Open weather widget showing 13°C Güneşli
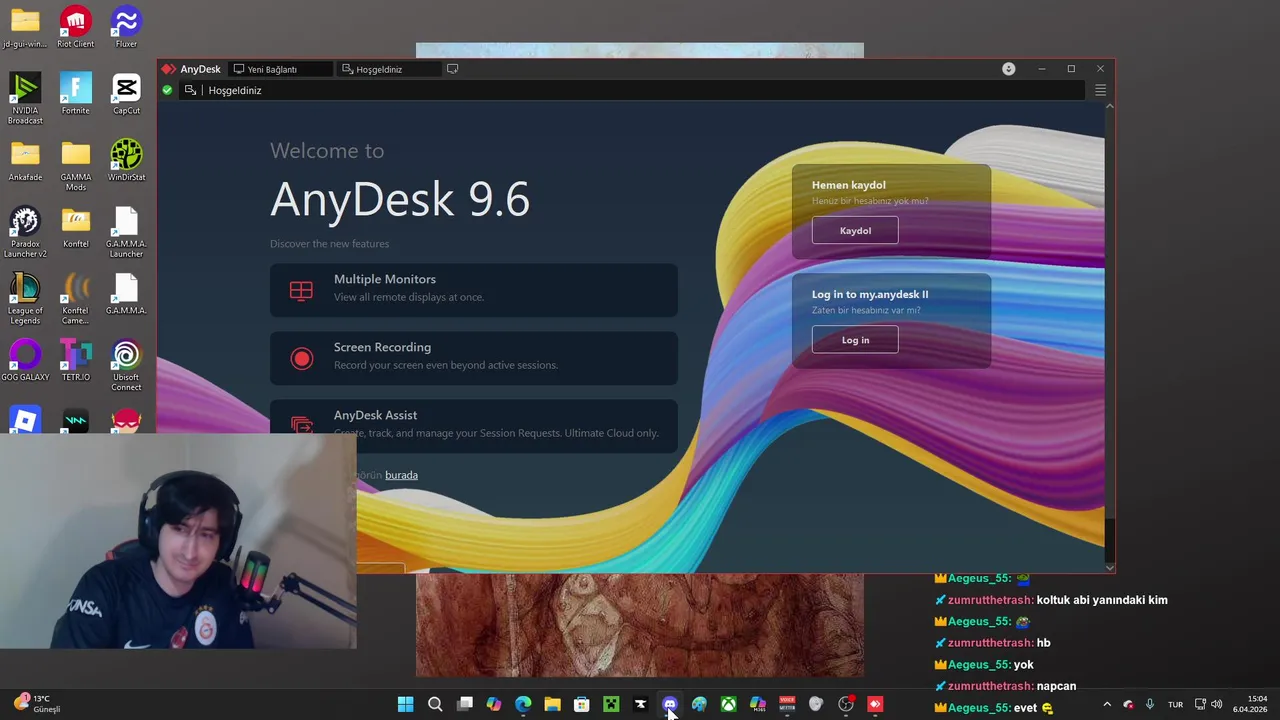Screen dimensions: 1280x720 point(38,704)
